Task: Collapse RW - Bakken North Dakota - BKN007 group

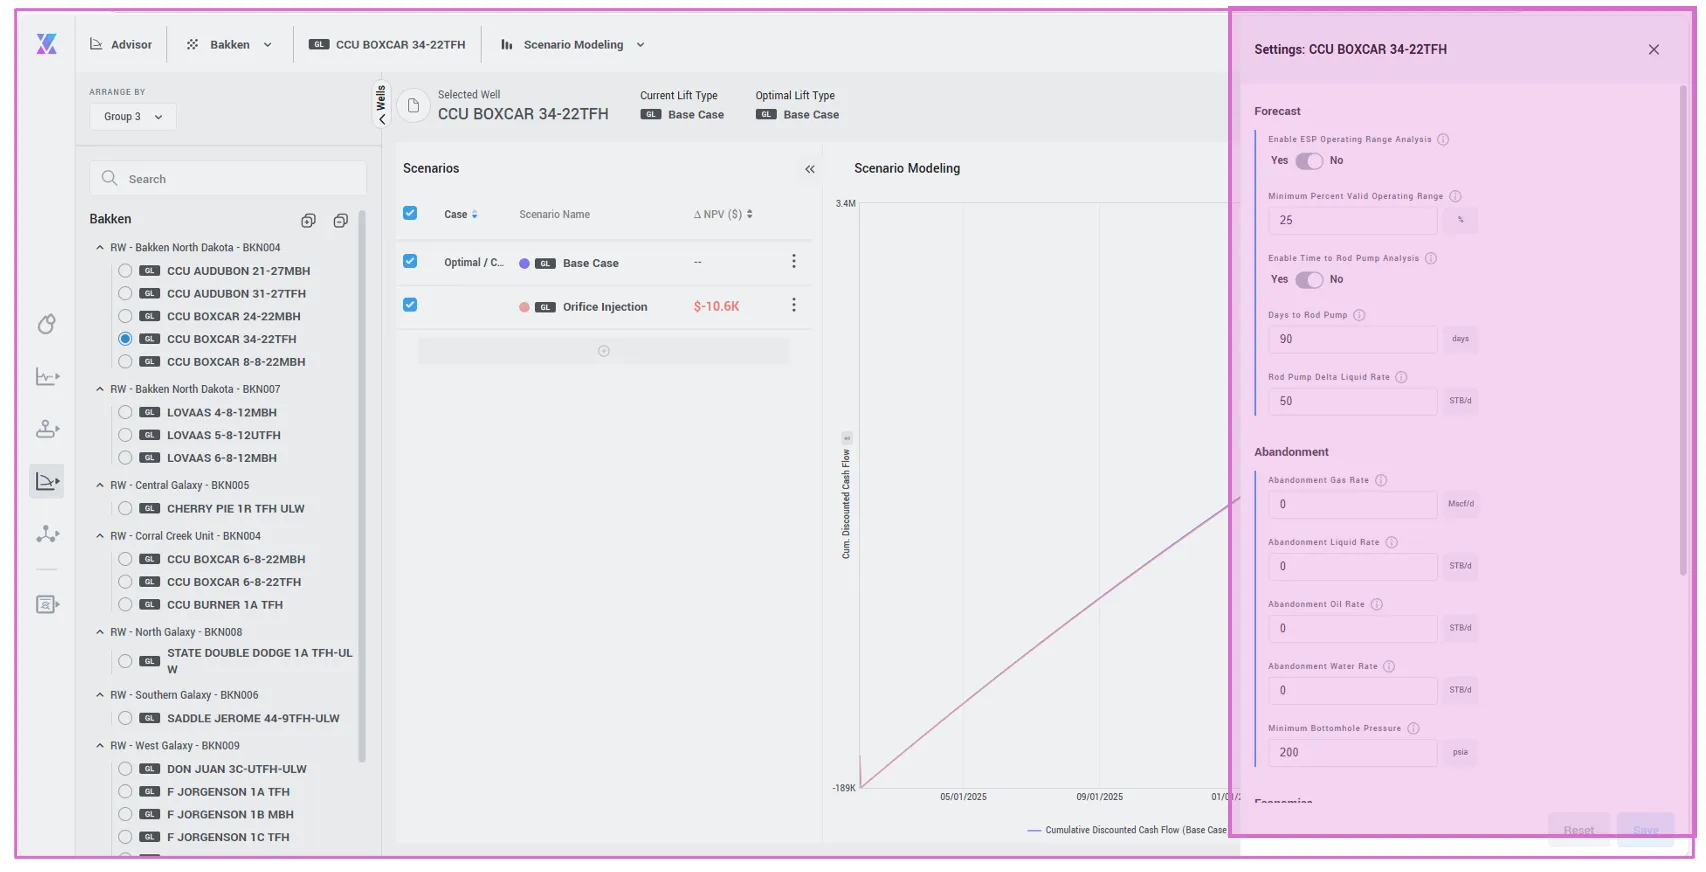Action: pyautogui.click(x=100, y=389)
